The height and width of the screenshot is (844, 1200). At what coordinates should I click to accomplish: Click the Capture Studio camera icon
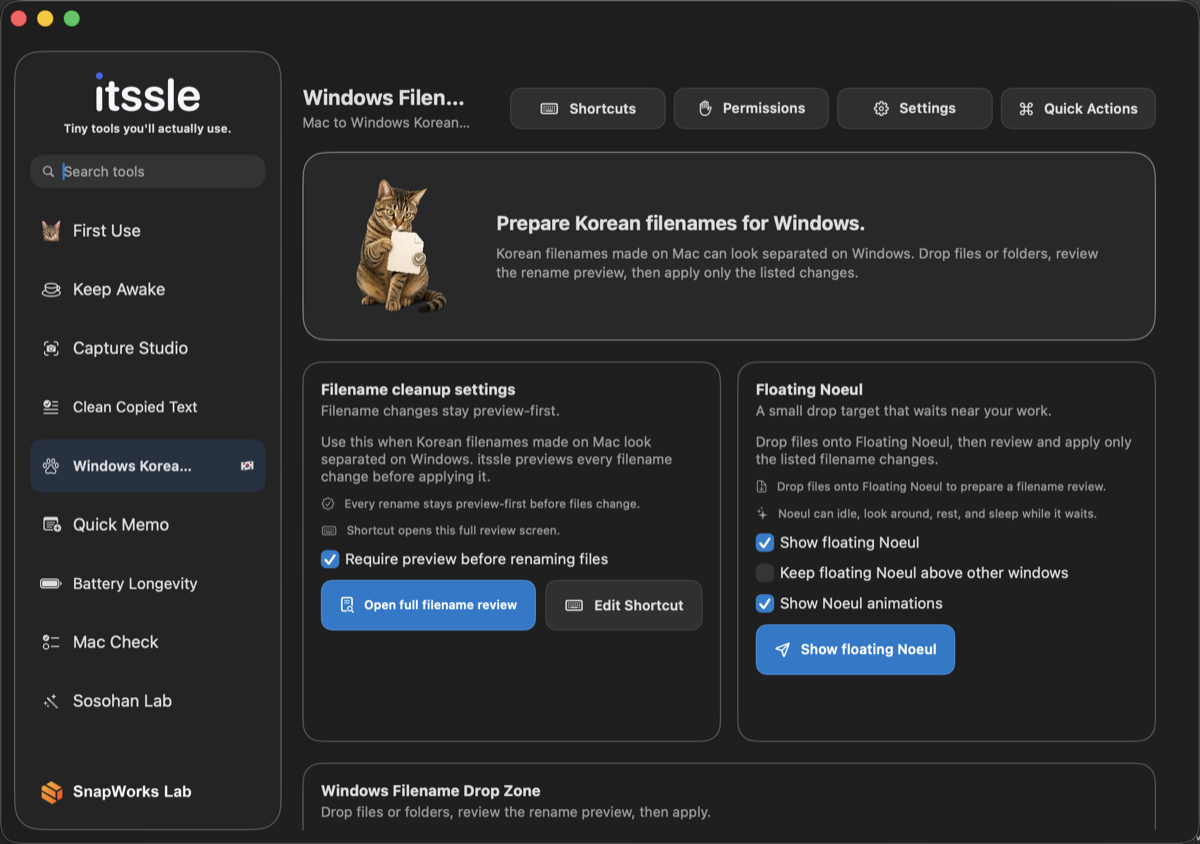pyautogui.click(x=51, y=348)
